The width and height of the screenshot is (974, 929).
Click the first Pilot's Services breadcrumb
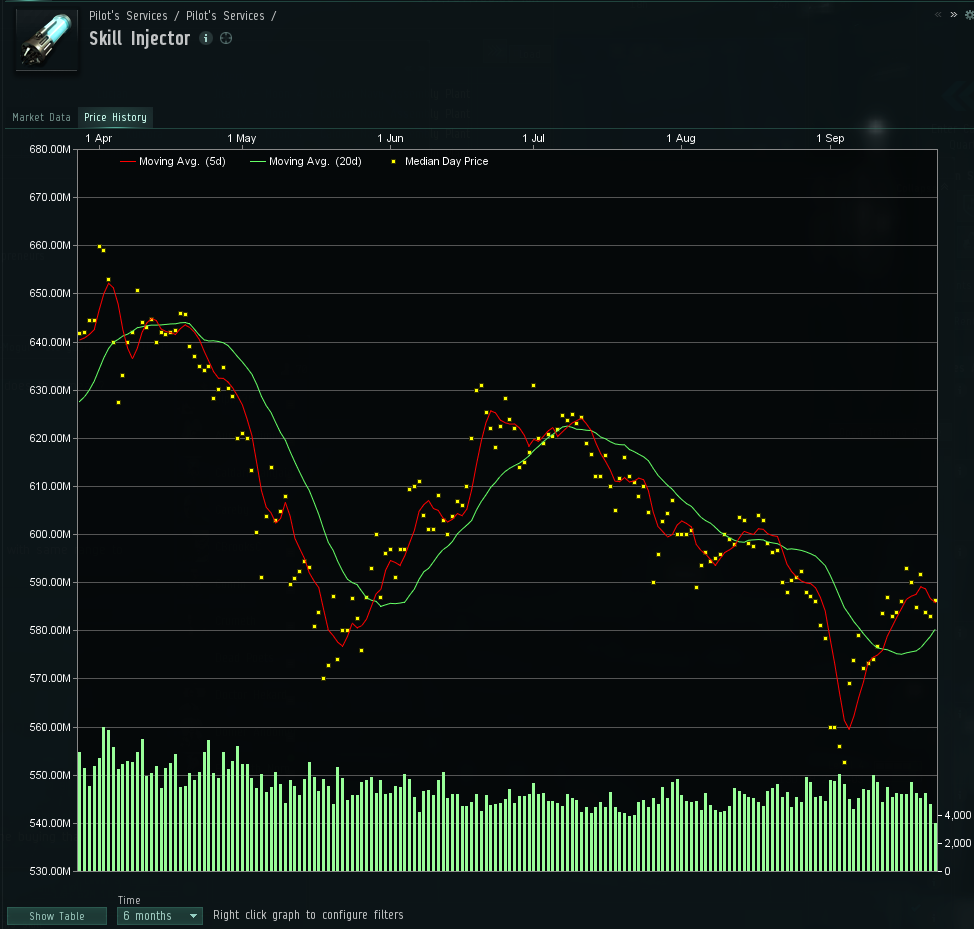[128, 16]
